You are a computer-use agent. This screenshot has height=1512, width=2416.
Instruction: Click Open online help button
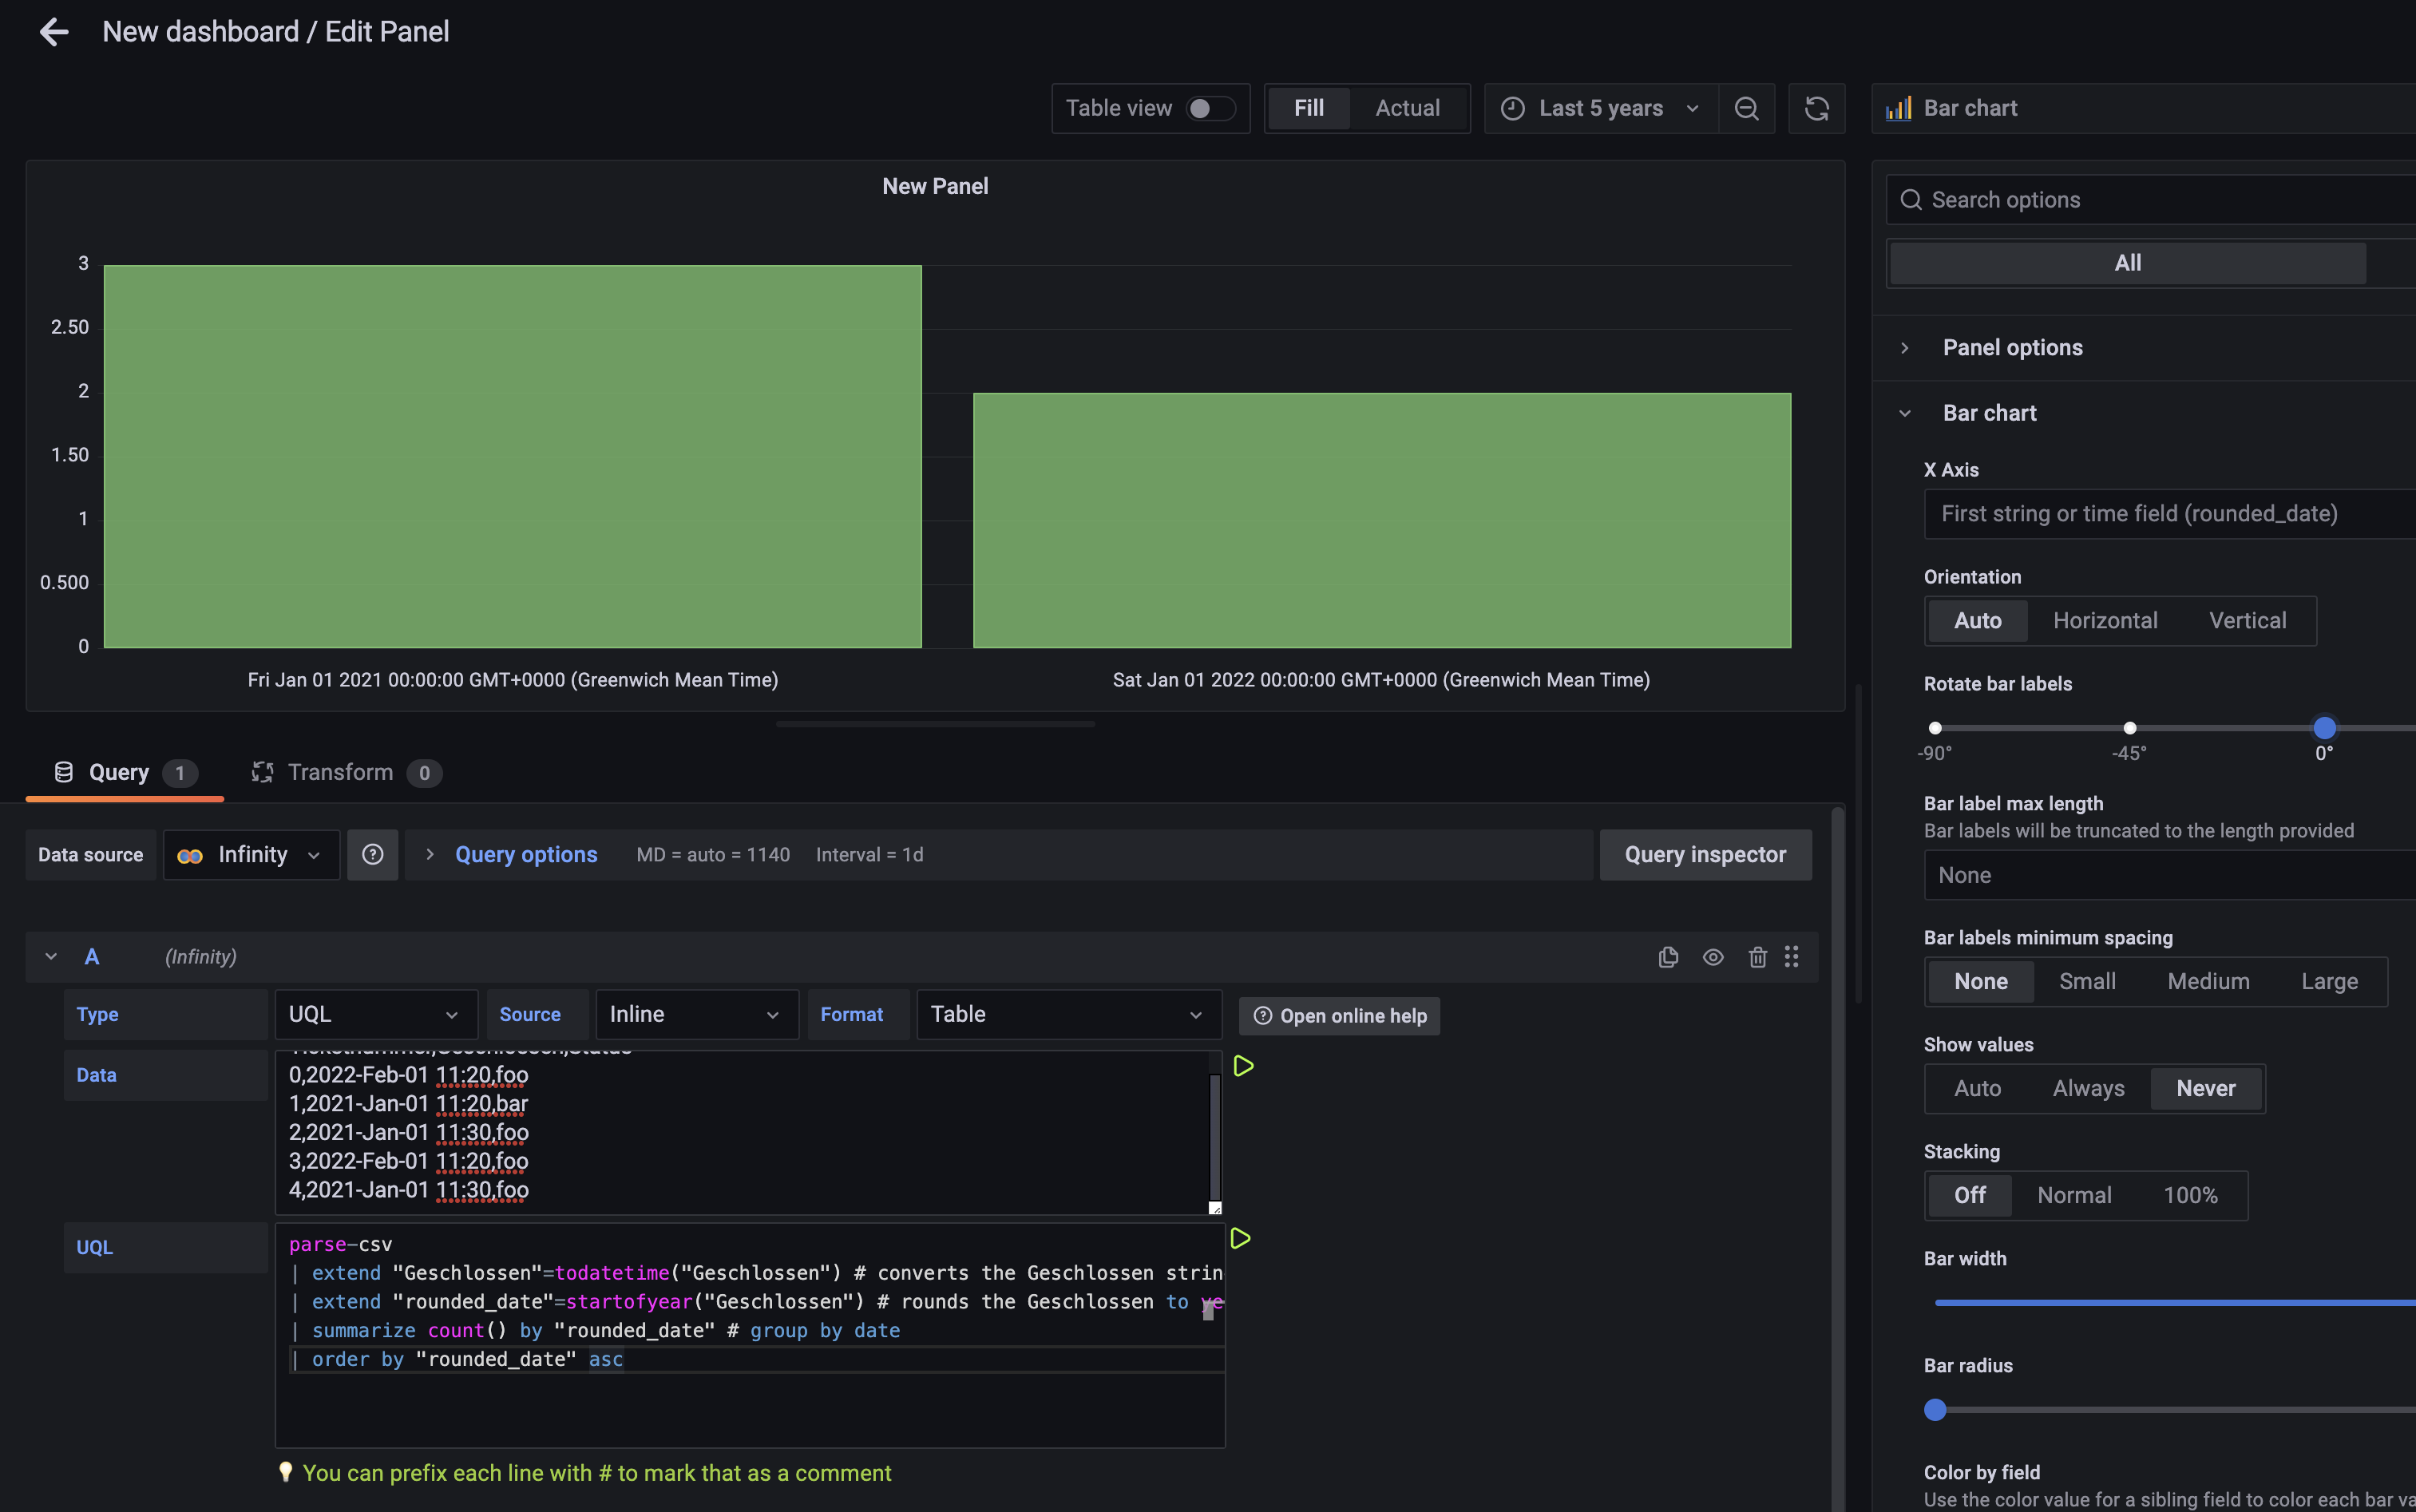click(1339, 1015)
